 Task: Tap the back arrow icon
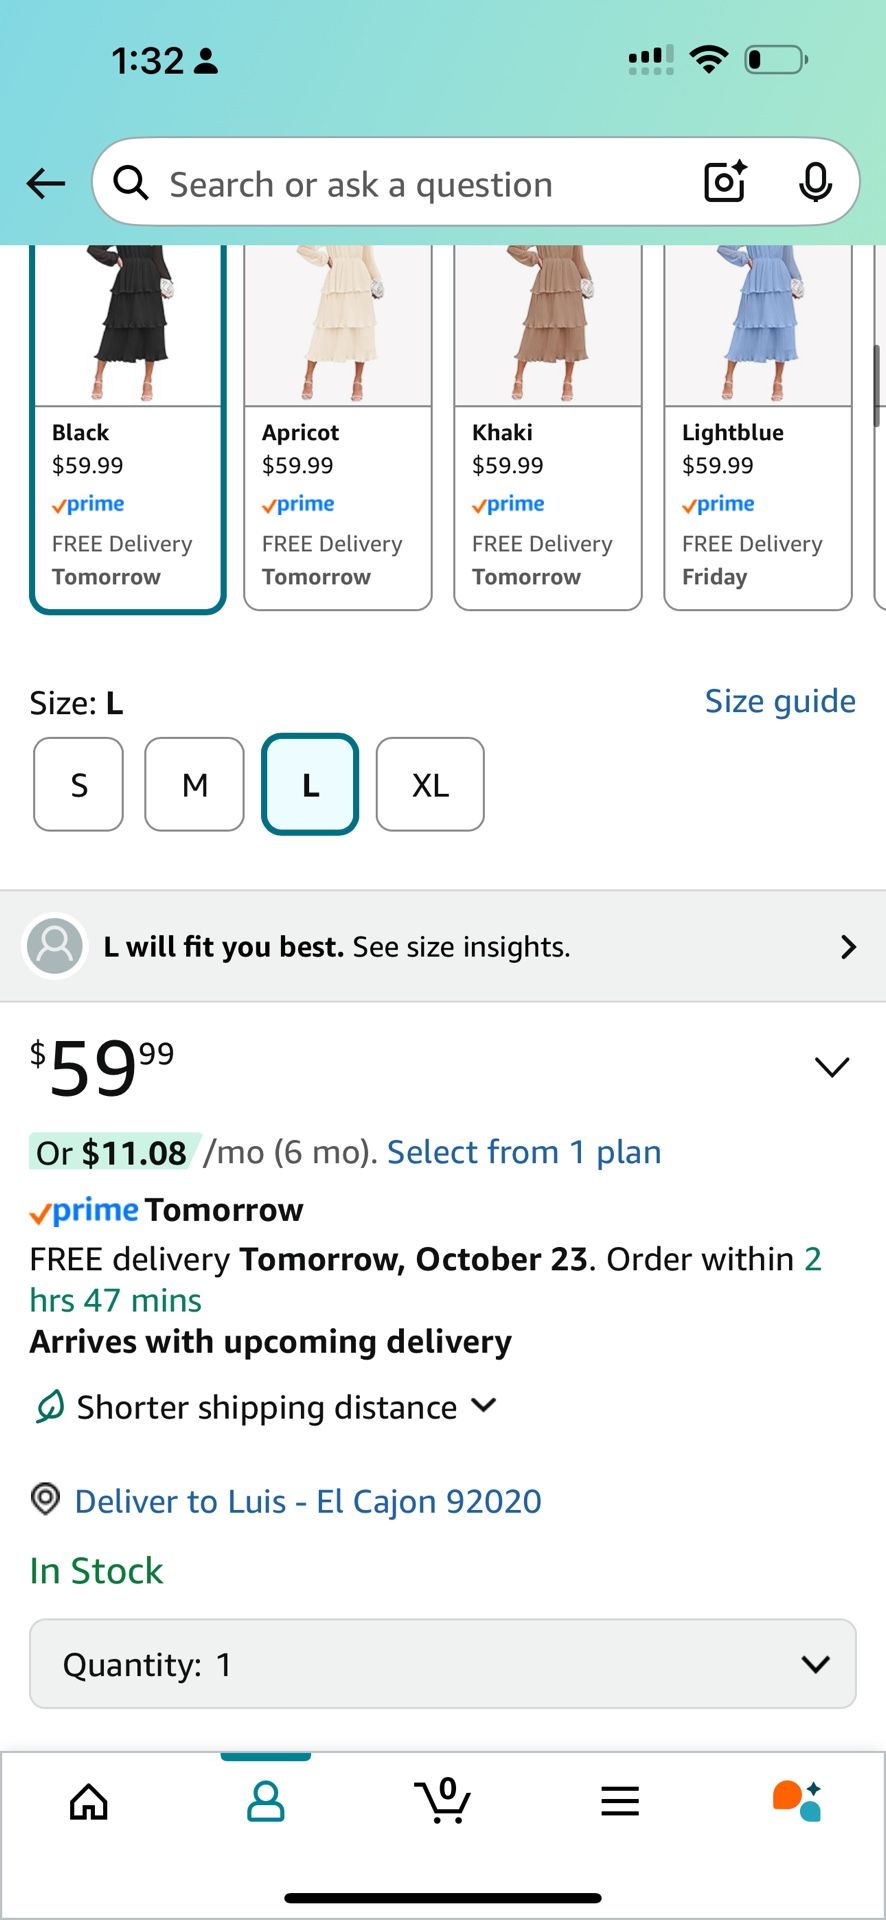(46, 184)
